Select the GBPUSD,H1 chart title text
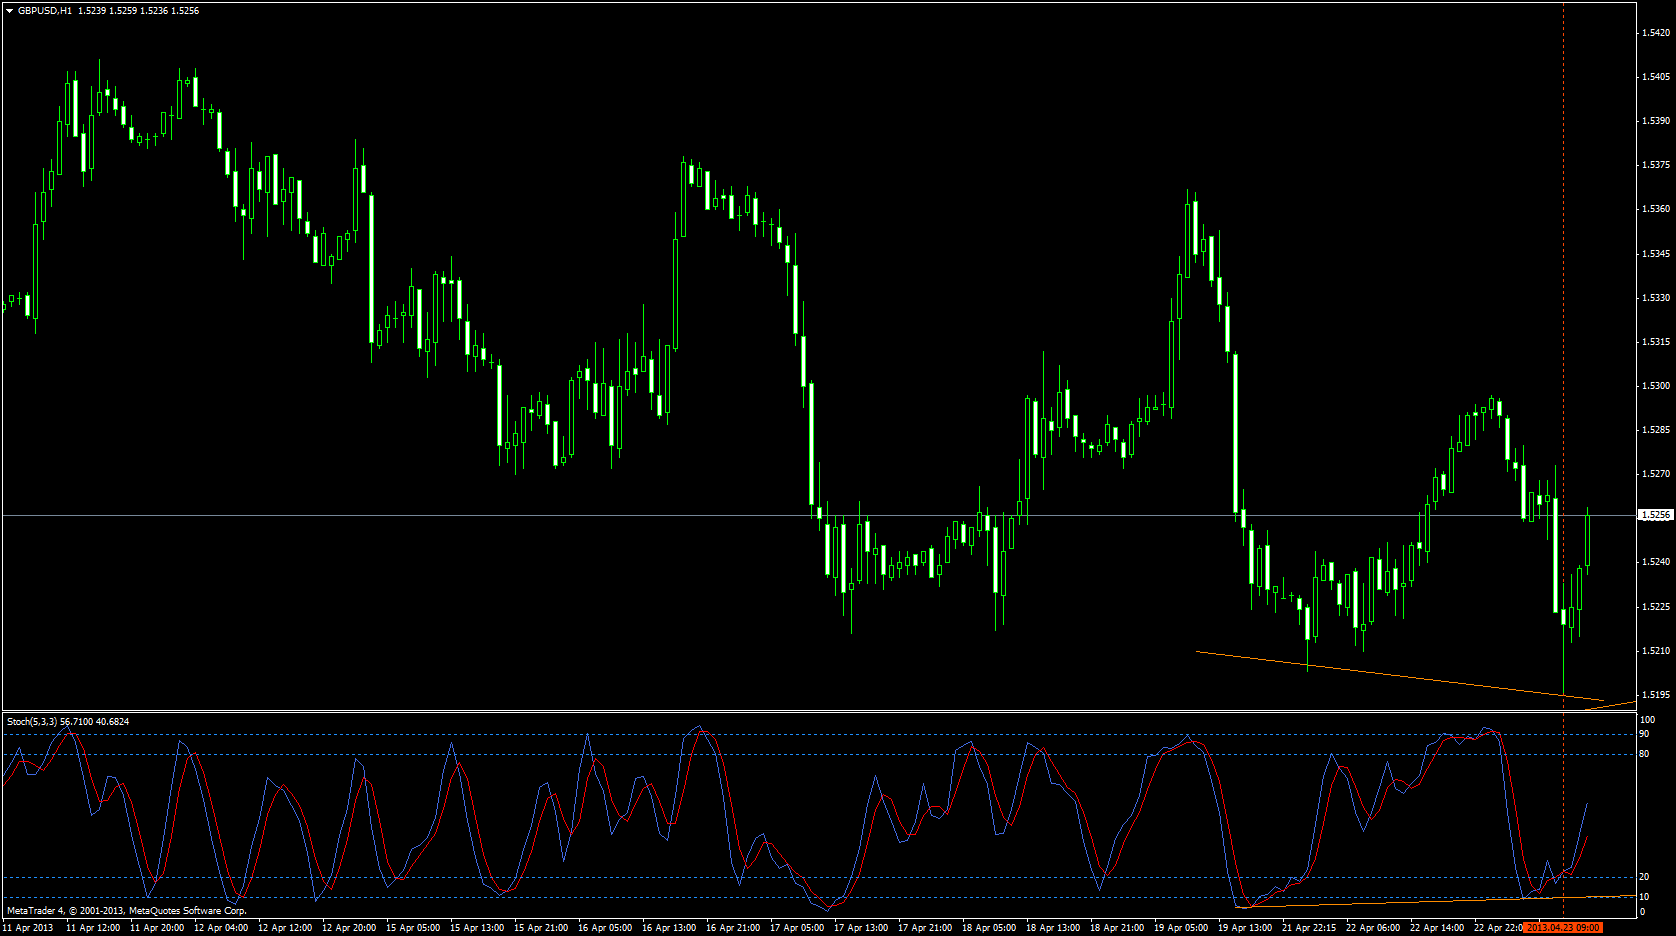The image size is (1676, 936). [45, 11]
